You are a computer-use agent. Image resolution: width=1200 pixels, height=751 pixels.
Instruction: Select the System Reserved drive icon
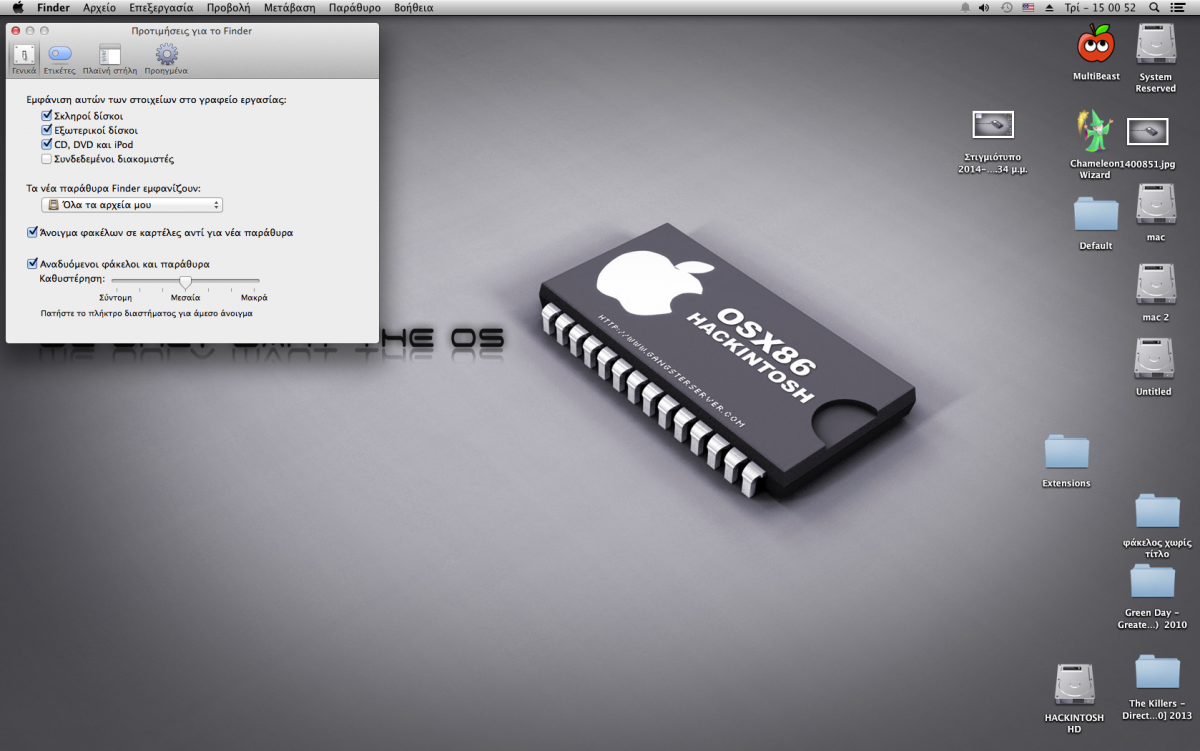(1156, 45)
